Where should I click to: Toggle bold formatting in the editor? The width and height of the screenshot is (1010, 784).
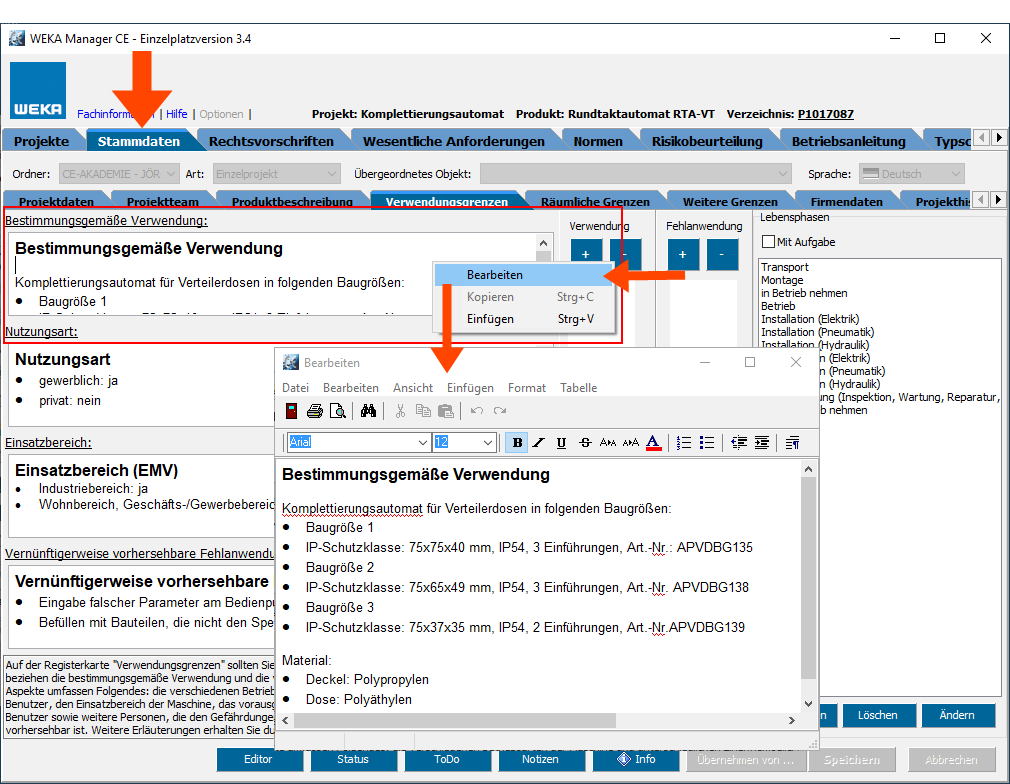tap(517, 443)
